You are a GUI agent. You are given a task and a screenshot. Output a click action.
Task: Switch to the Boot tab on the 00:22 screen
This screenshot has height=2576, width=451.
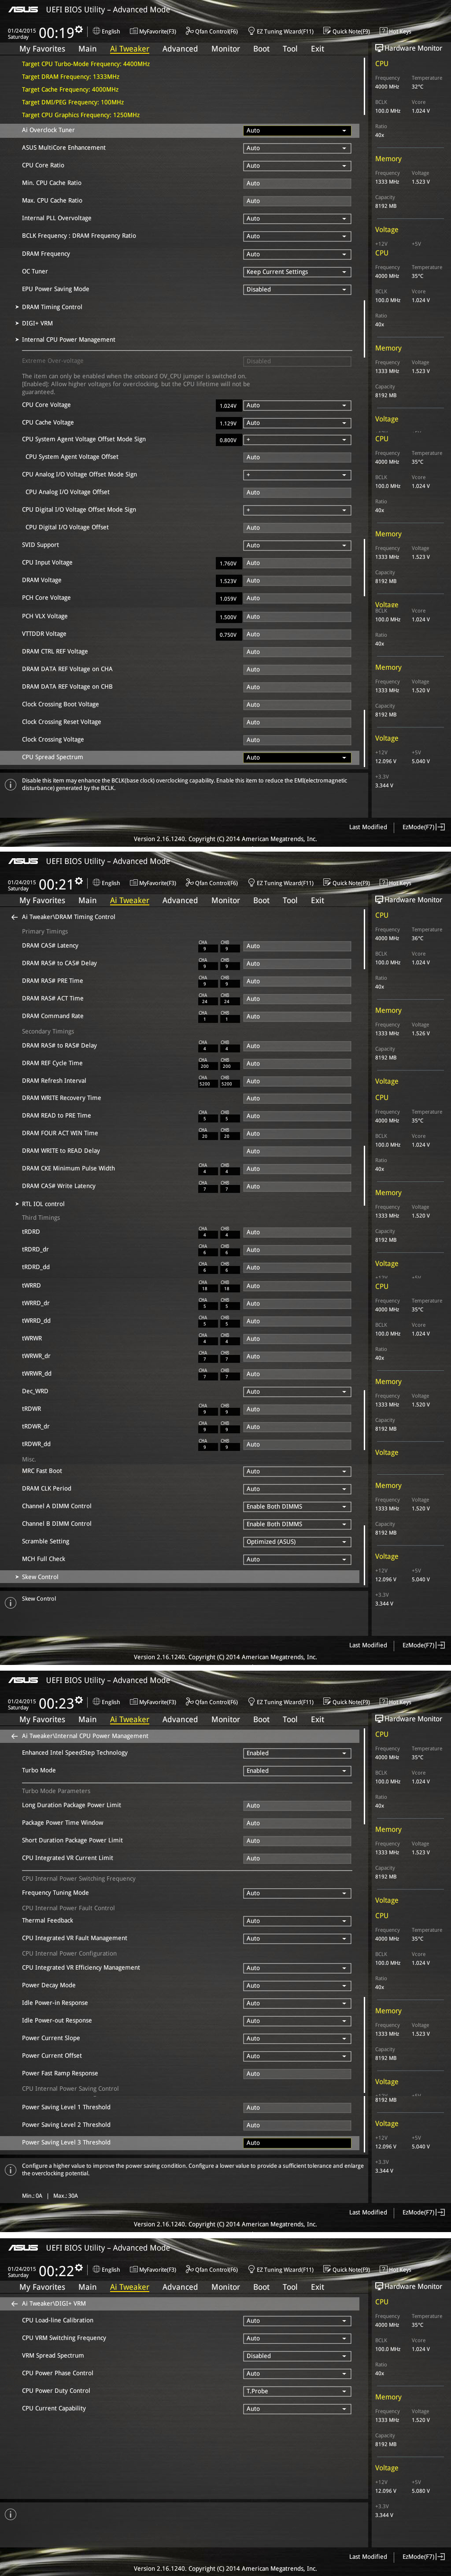coord(261,2288)
